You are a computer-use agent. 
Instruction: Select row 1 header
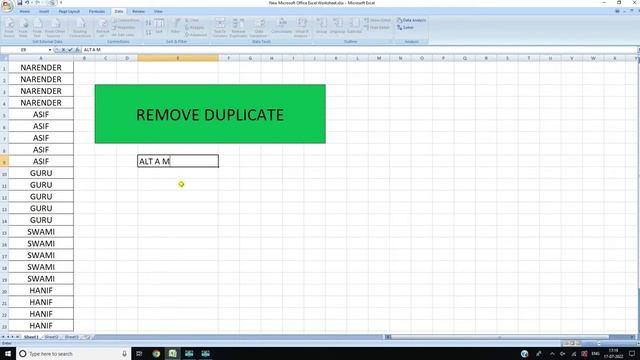4,68
